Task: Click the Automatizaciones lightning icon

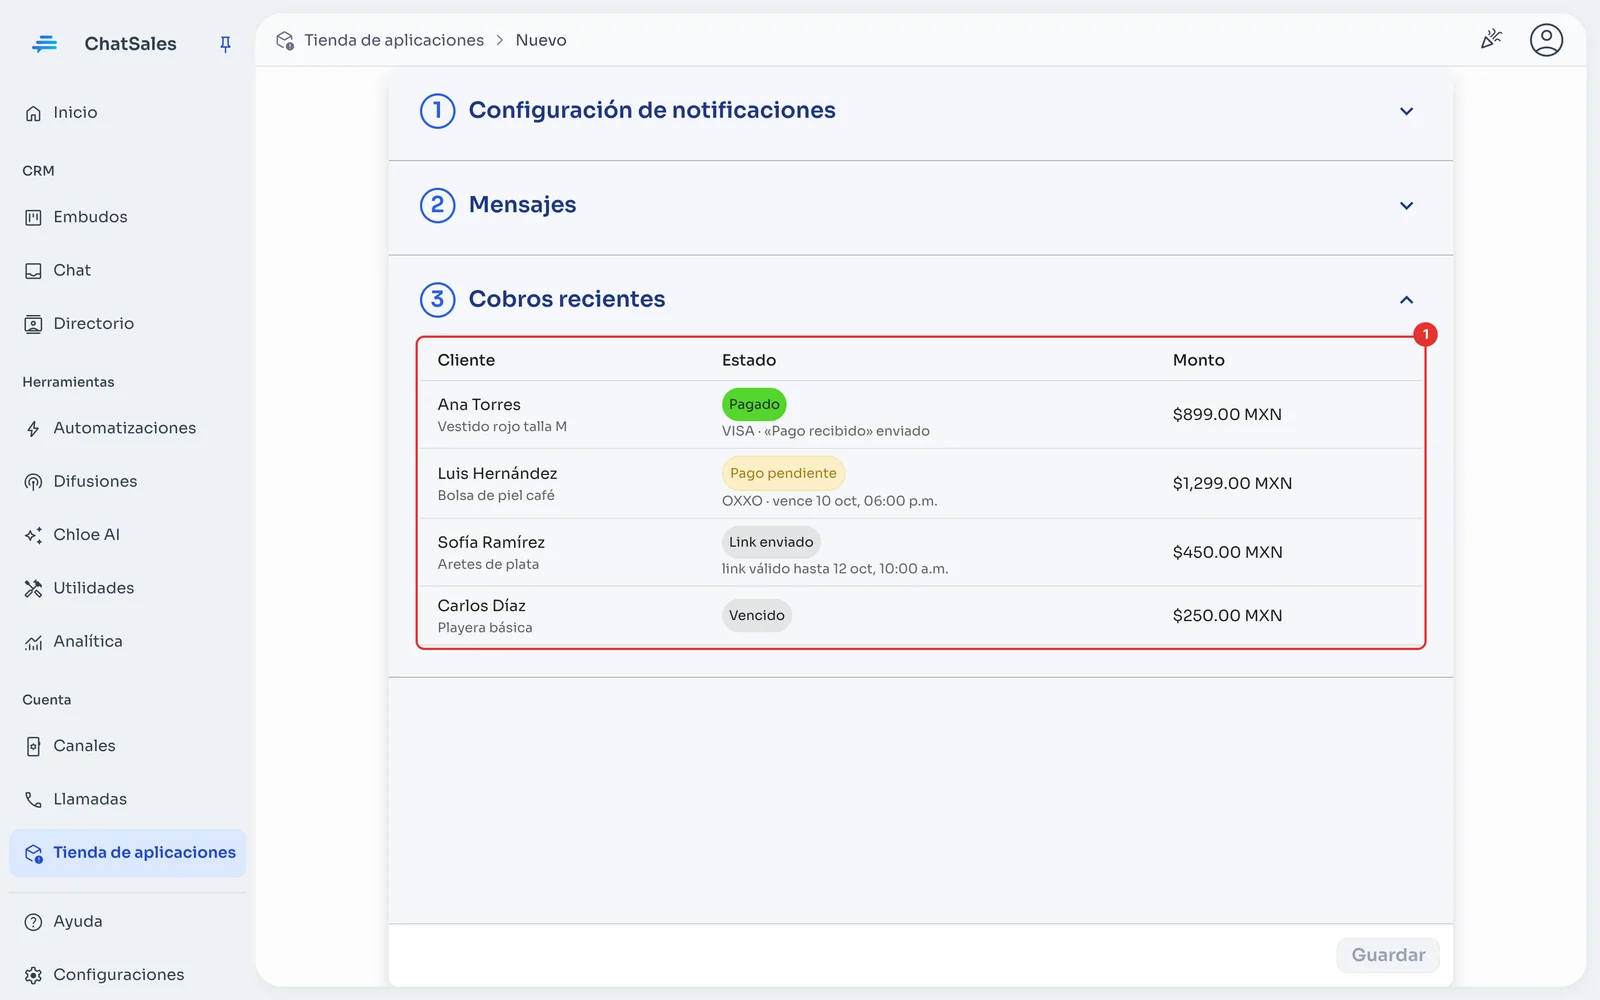Action: point(33,428)
